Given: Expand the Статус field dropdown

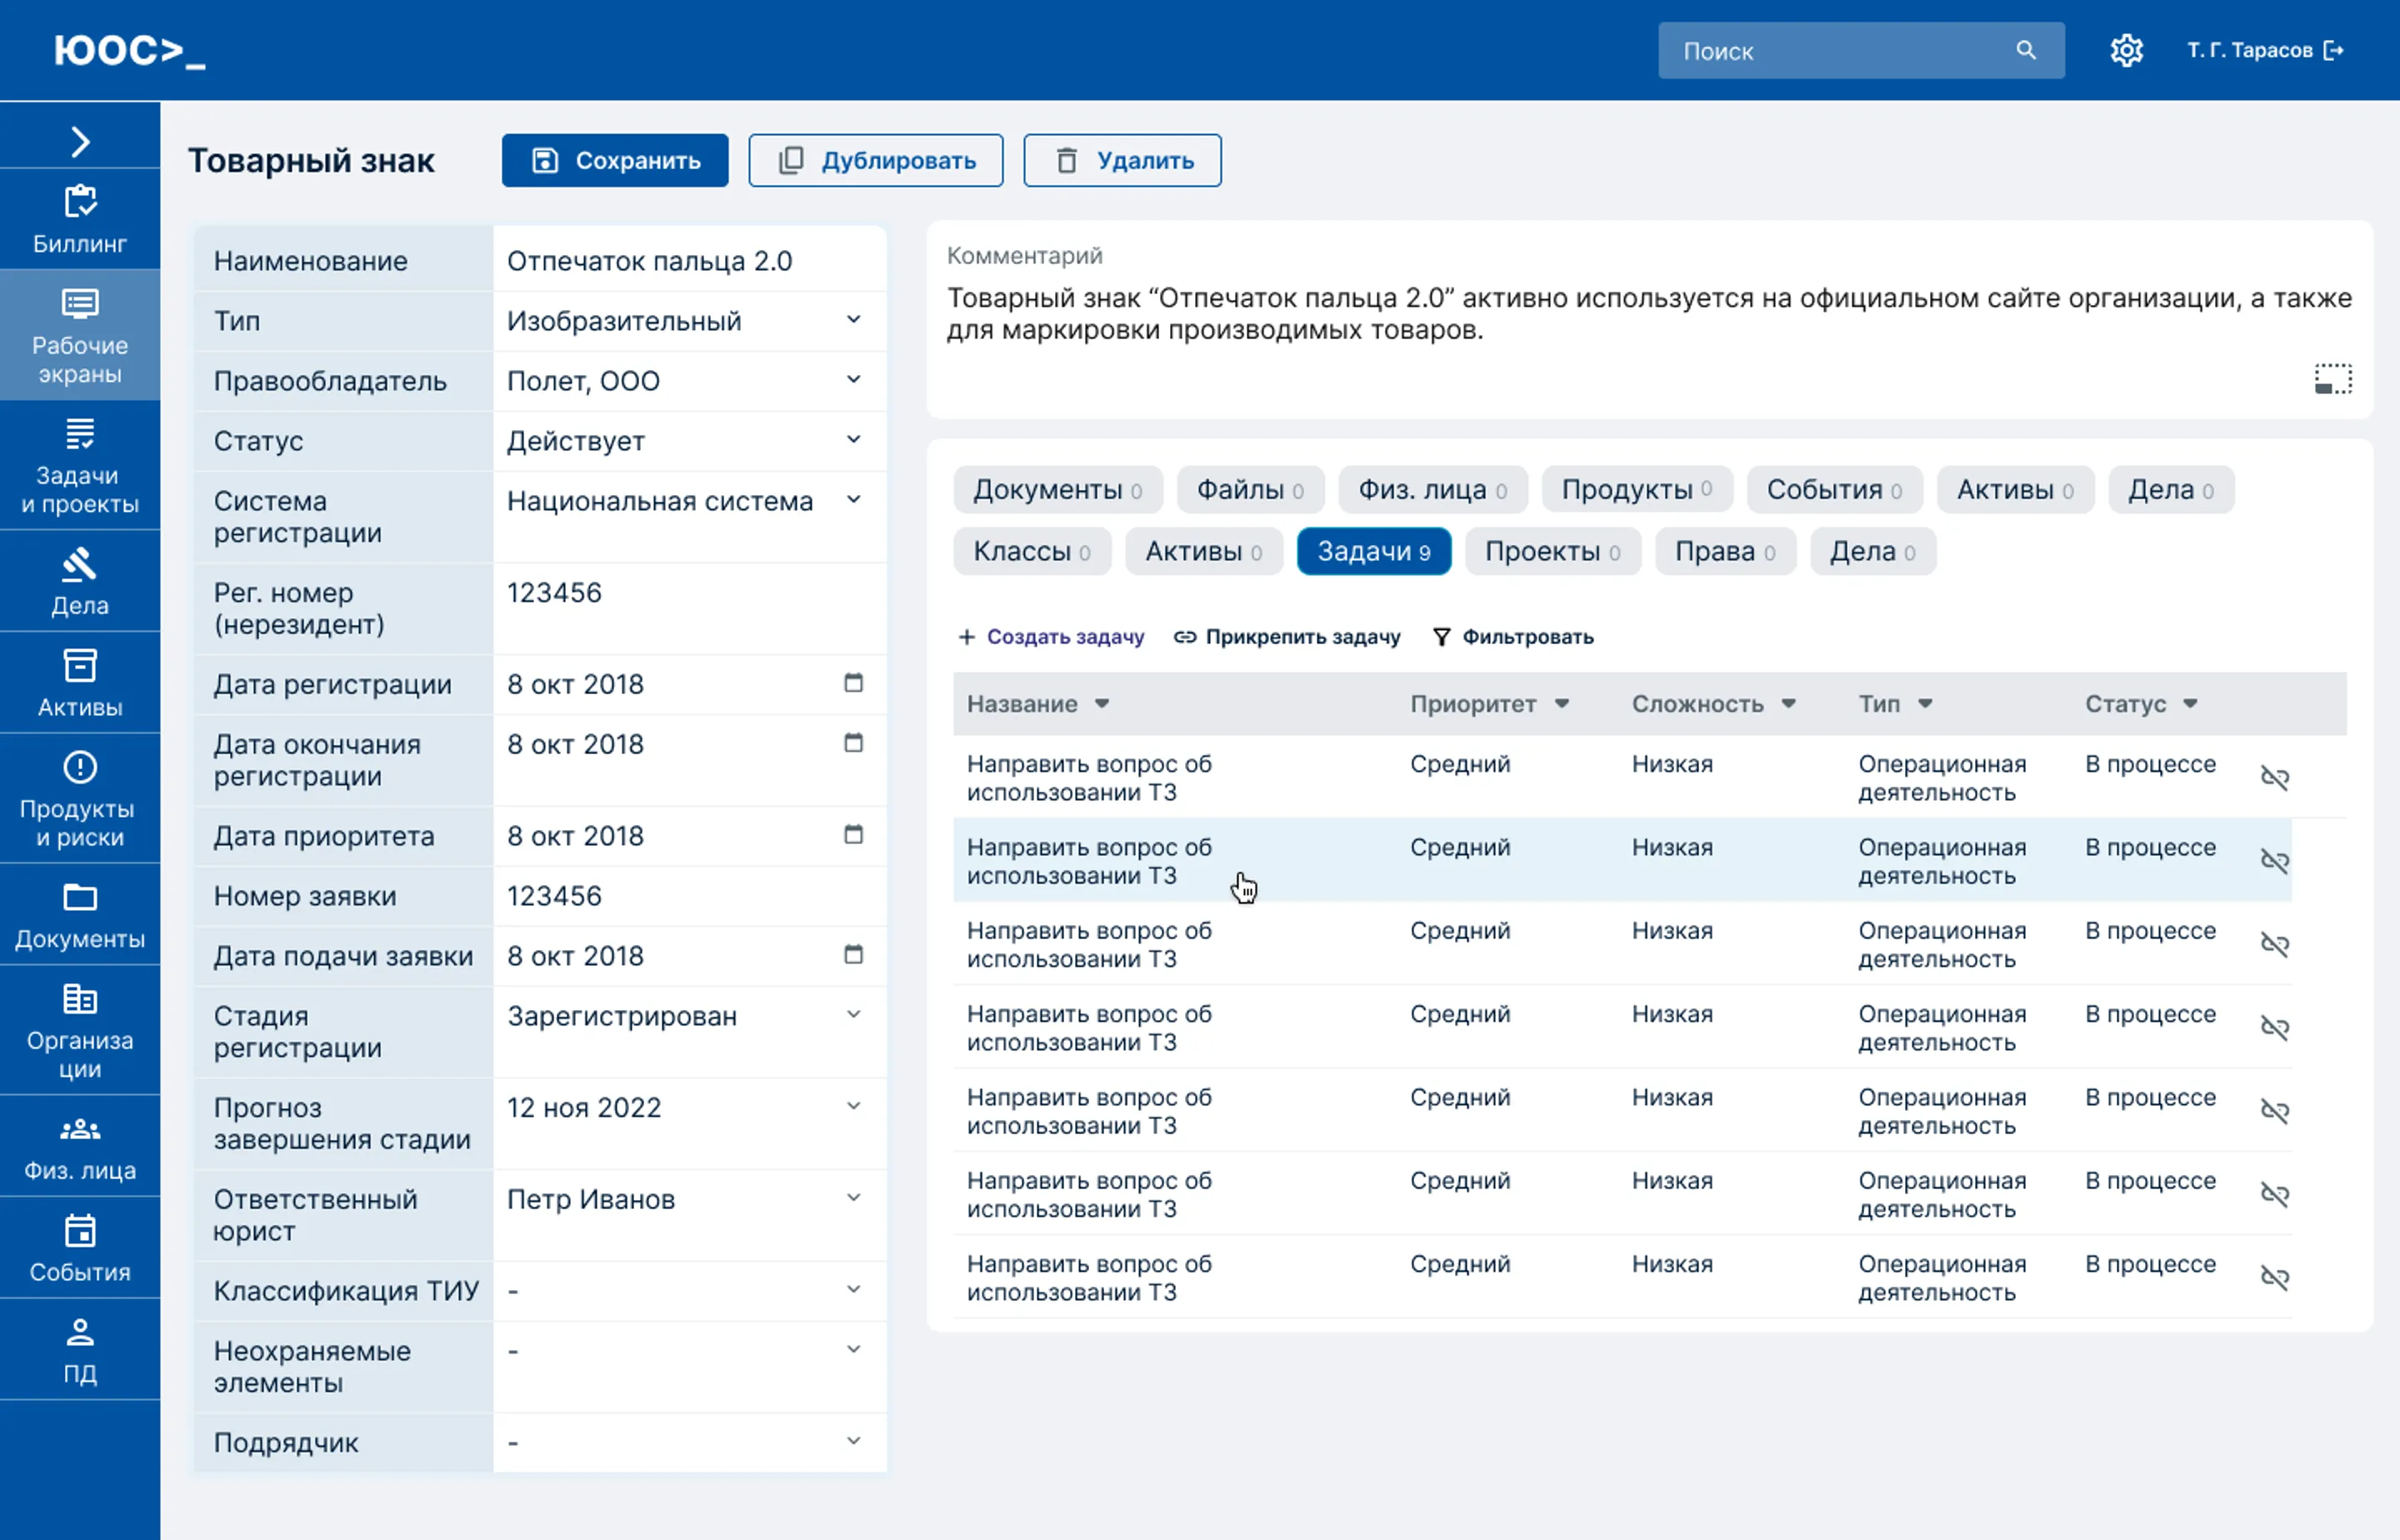Looking at the screenshot, I should click(x=853, y=440).
